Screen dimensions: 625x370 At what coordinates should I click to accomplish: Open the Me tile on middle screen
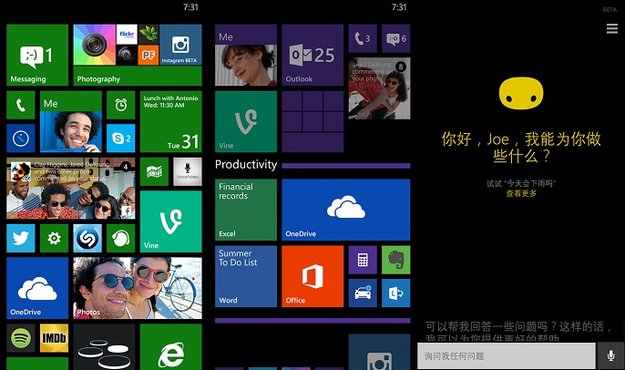tap(246, 55)
